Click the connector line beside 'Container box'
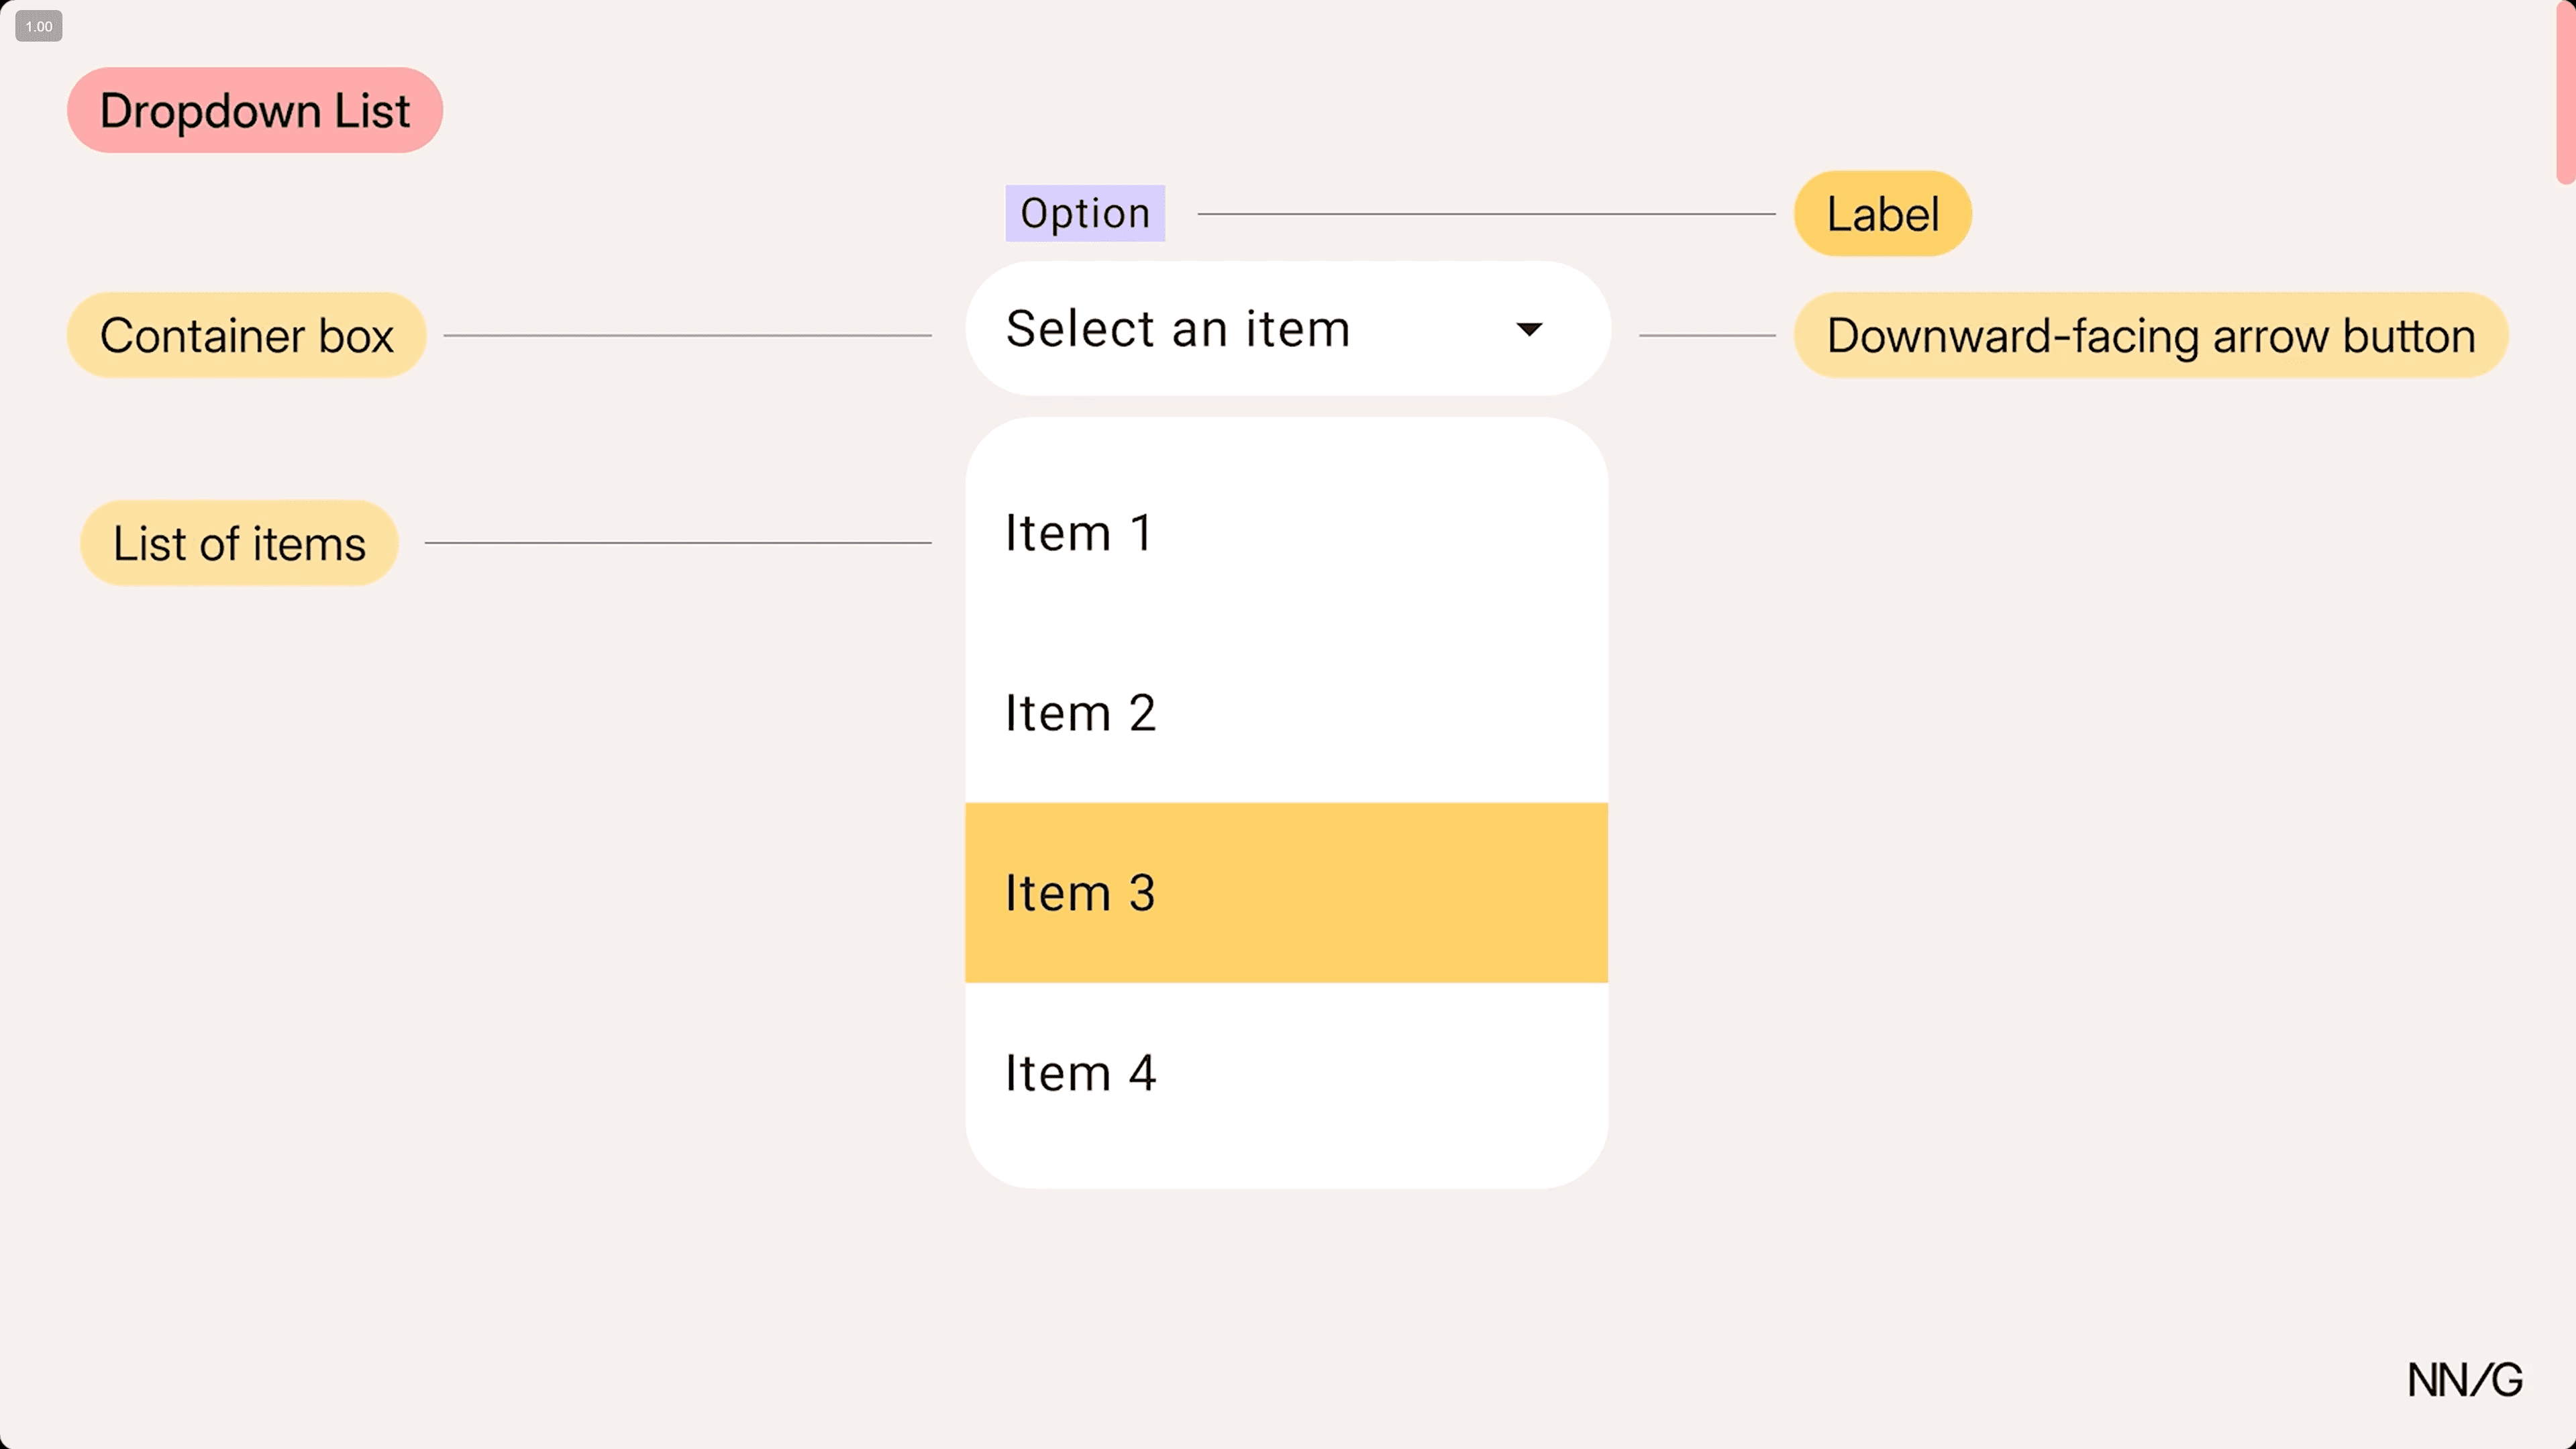The height and width of the screenshot is (1449, 2576). (x=687, y=336)
